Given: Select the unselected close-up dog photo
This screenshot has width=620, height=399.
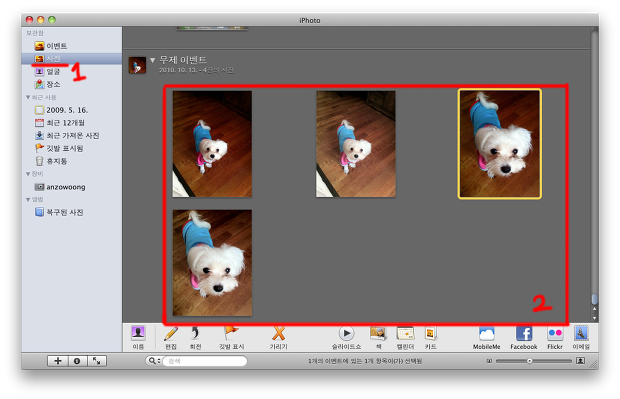Looking at the screenshot, I should pyautogui.click(x=212, y=263).
